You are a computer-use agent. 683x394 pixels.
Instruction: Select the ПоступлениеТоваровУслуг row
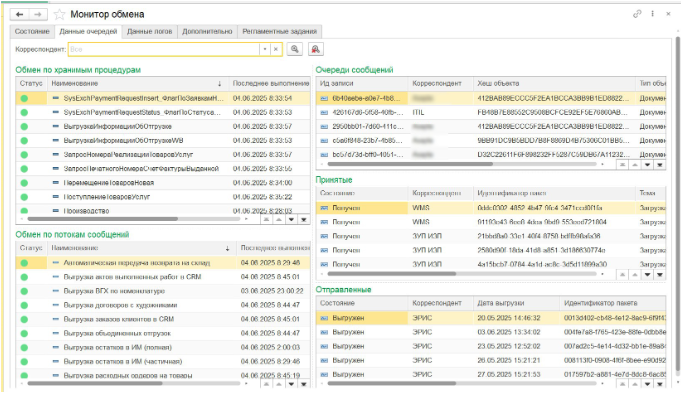pos(163,197)
